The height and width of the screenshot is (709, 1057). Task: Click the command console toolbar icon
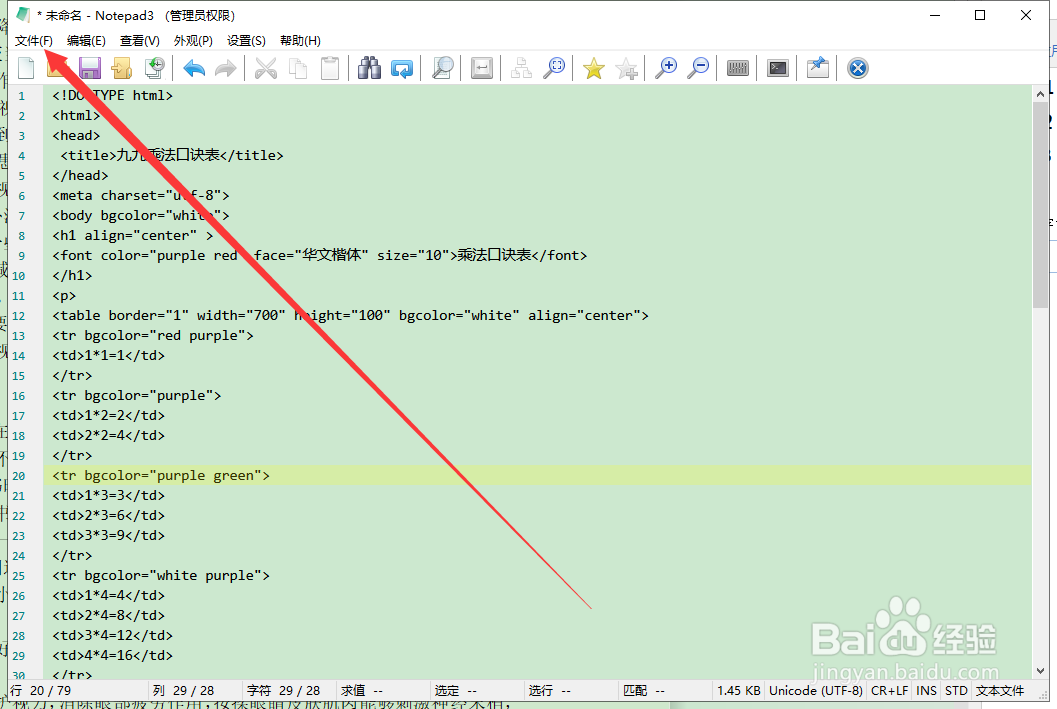click(778, 68)
